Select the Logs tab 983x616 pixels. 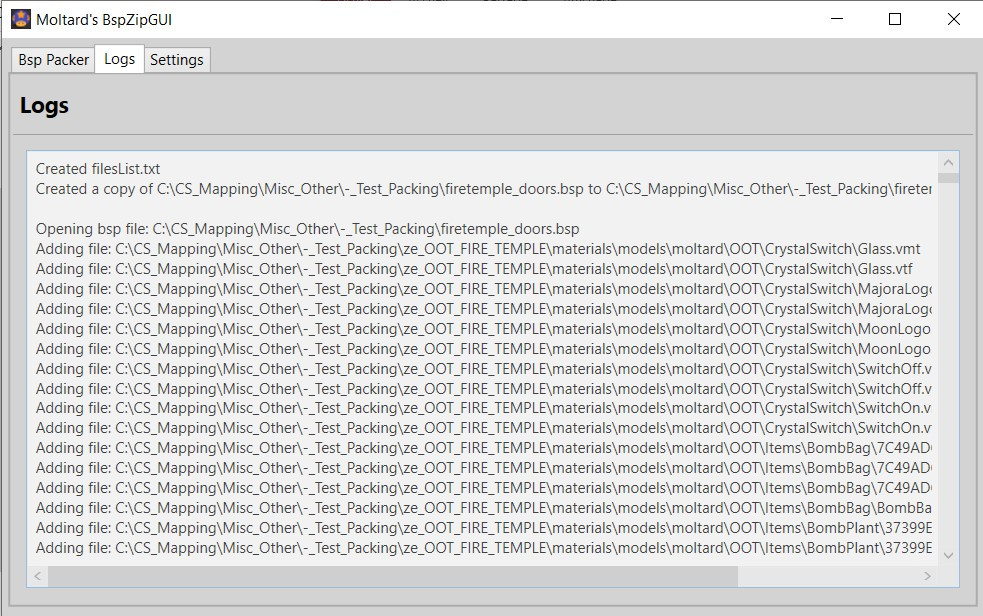119,59
